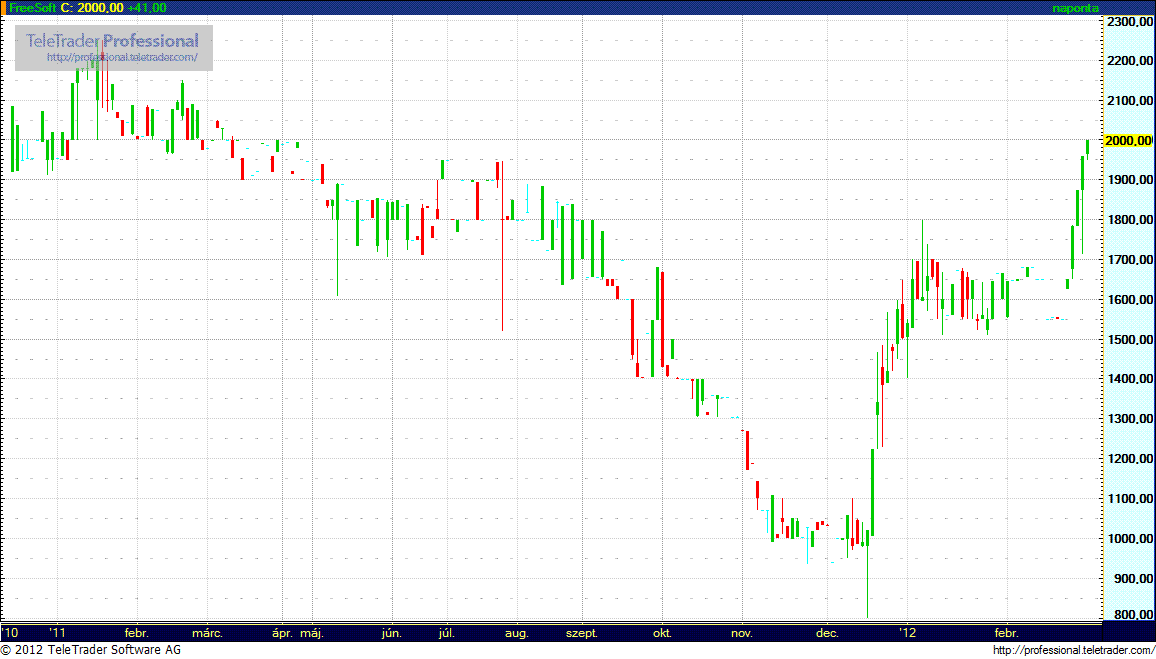
Task: Click the dec. month label
Action: (828, 632)
